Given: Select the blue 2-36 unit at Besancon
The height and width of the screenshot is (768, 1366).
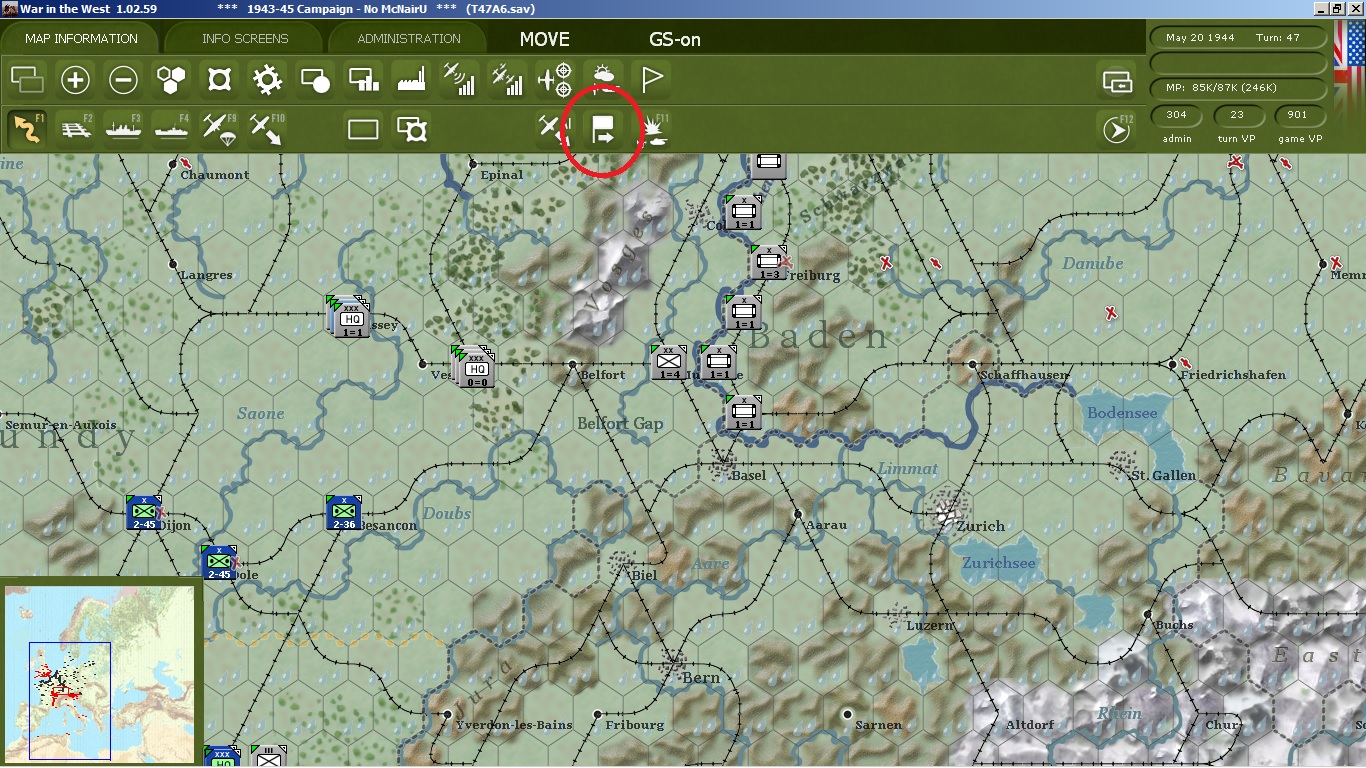Looking at the screenshot, I should pyautogui.click(x=343, y=513).
